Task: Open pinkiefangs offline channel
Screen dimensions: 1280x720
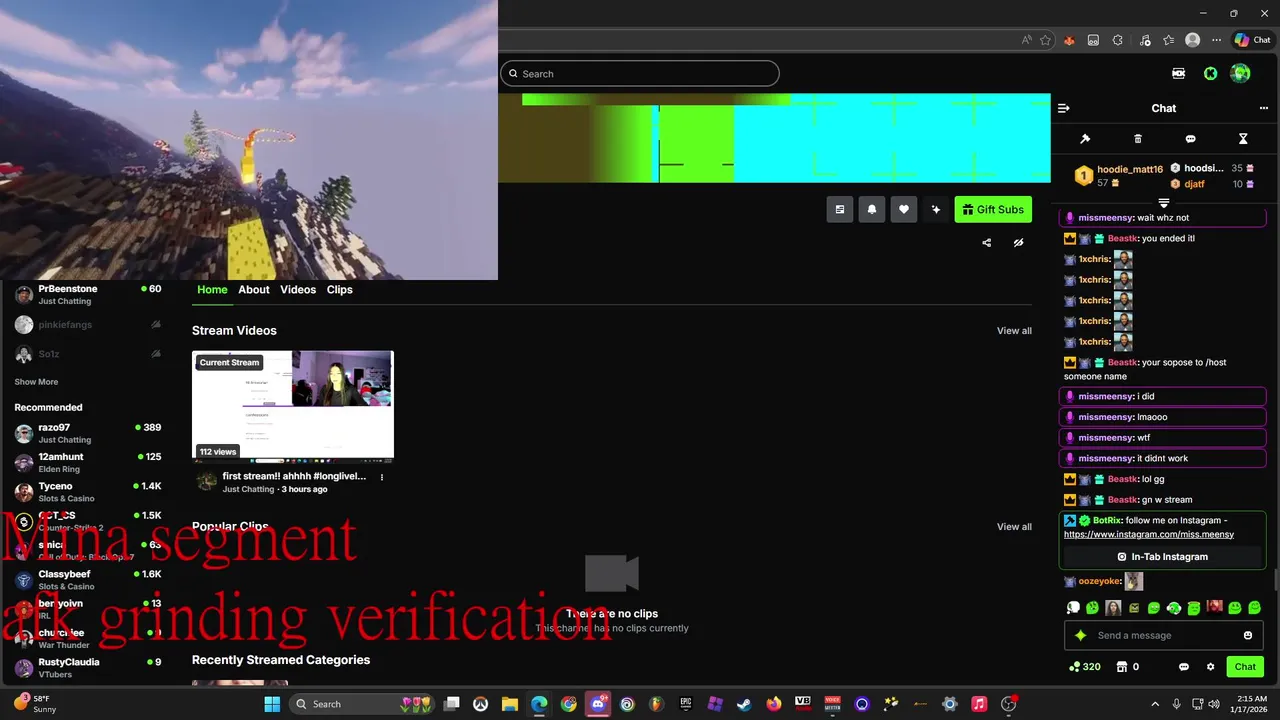Action: tap(88, 325)
